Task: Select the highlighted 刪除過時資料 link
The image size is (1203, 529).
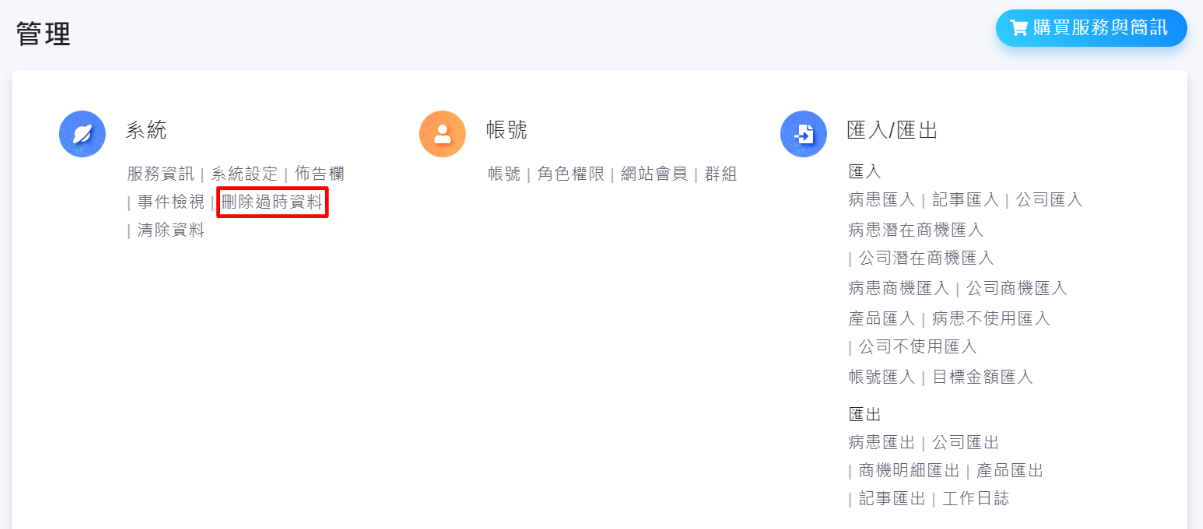Action: [272, 202]
